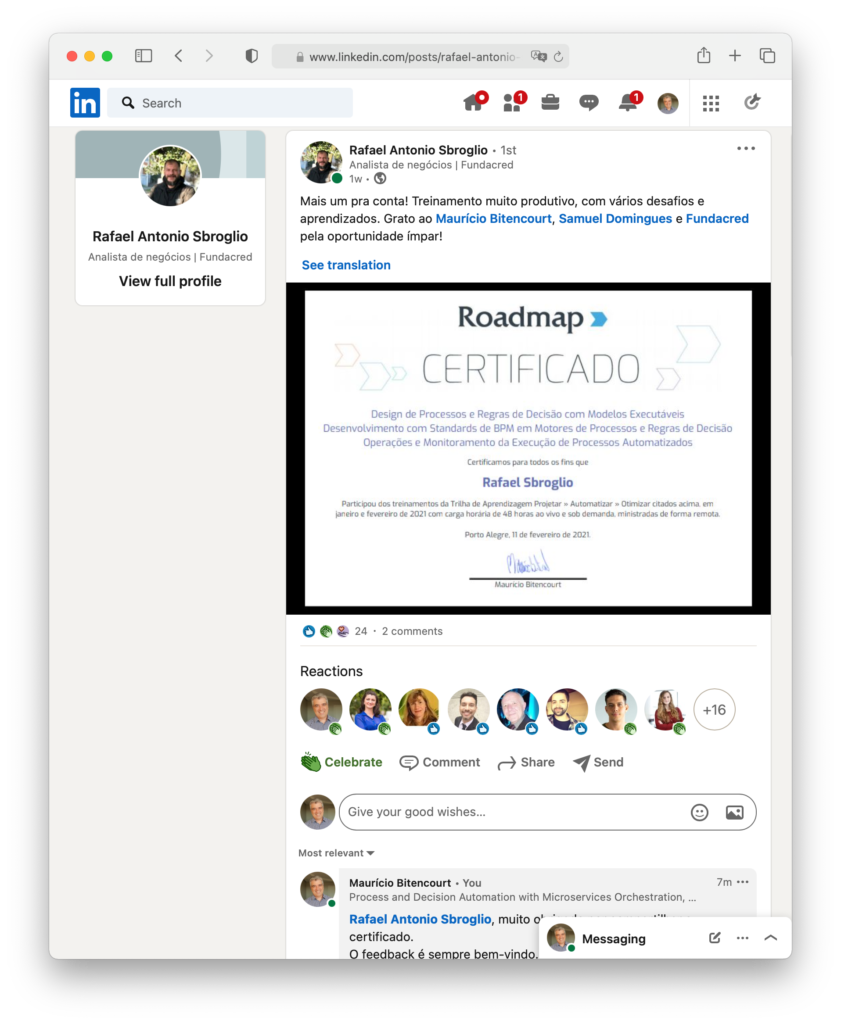The height and width of the screenshot is (1024, 841).
Task: Reload the page with the refresh icon
Action: click(559, 57)
